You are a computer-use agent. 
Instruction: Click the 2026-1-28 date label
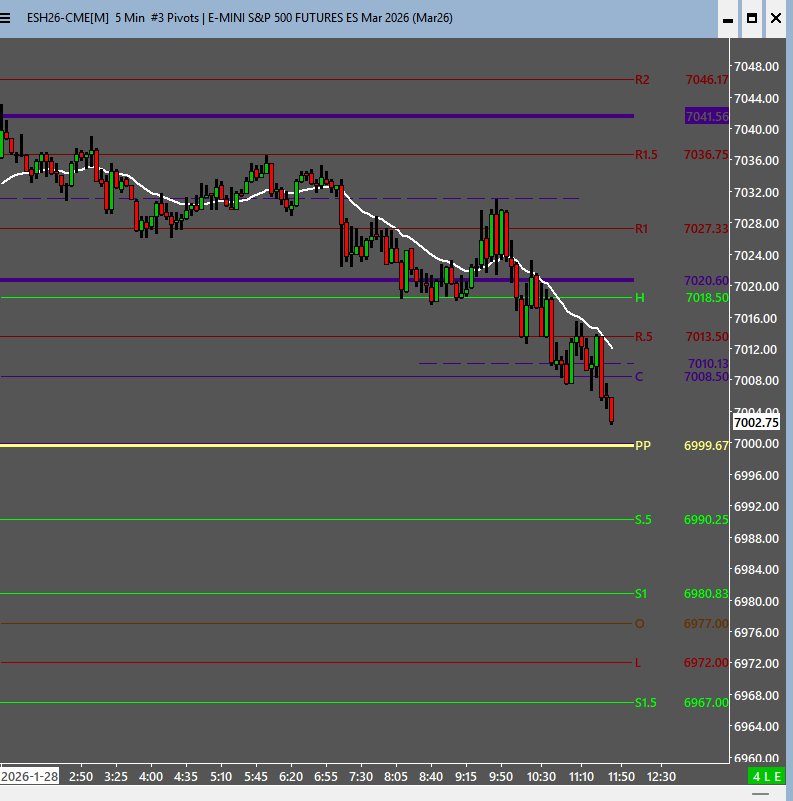tap(28, 776)
